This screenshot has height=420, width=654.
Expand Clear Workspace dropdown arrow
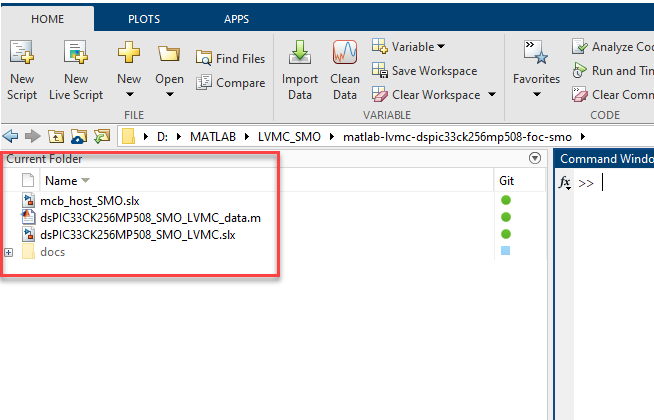click(492, 95)
